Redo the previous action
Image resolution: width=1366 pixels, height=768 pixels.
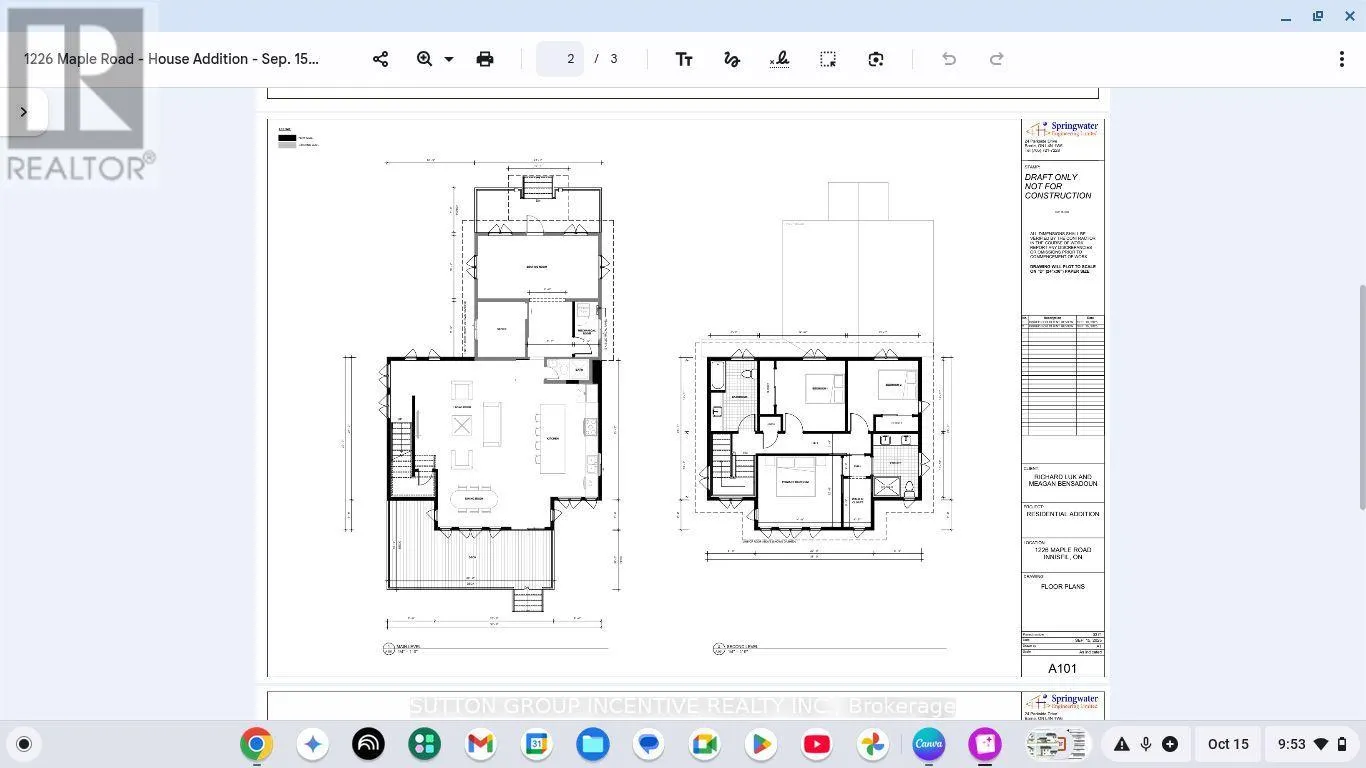996,59
